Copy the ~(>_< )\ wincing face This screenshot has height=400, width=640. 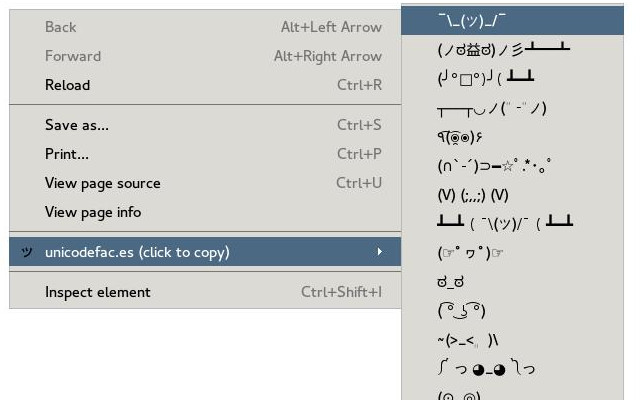tap(512, 340)
